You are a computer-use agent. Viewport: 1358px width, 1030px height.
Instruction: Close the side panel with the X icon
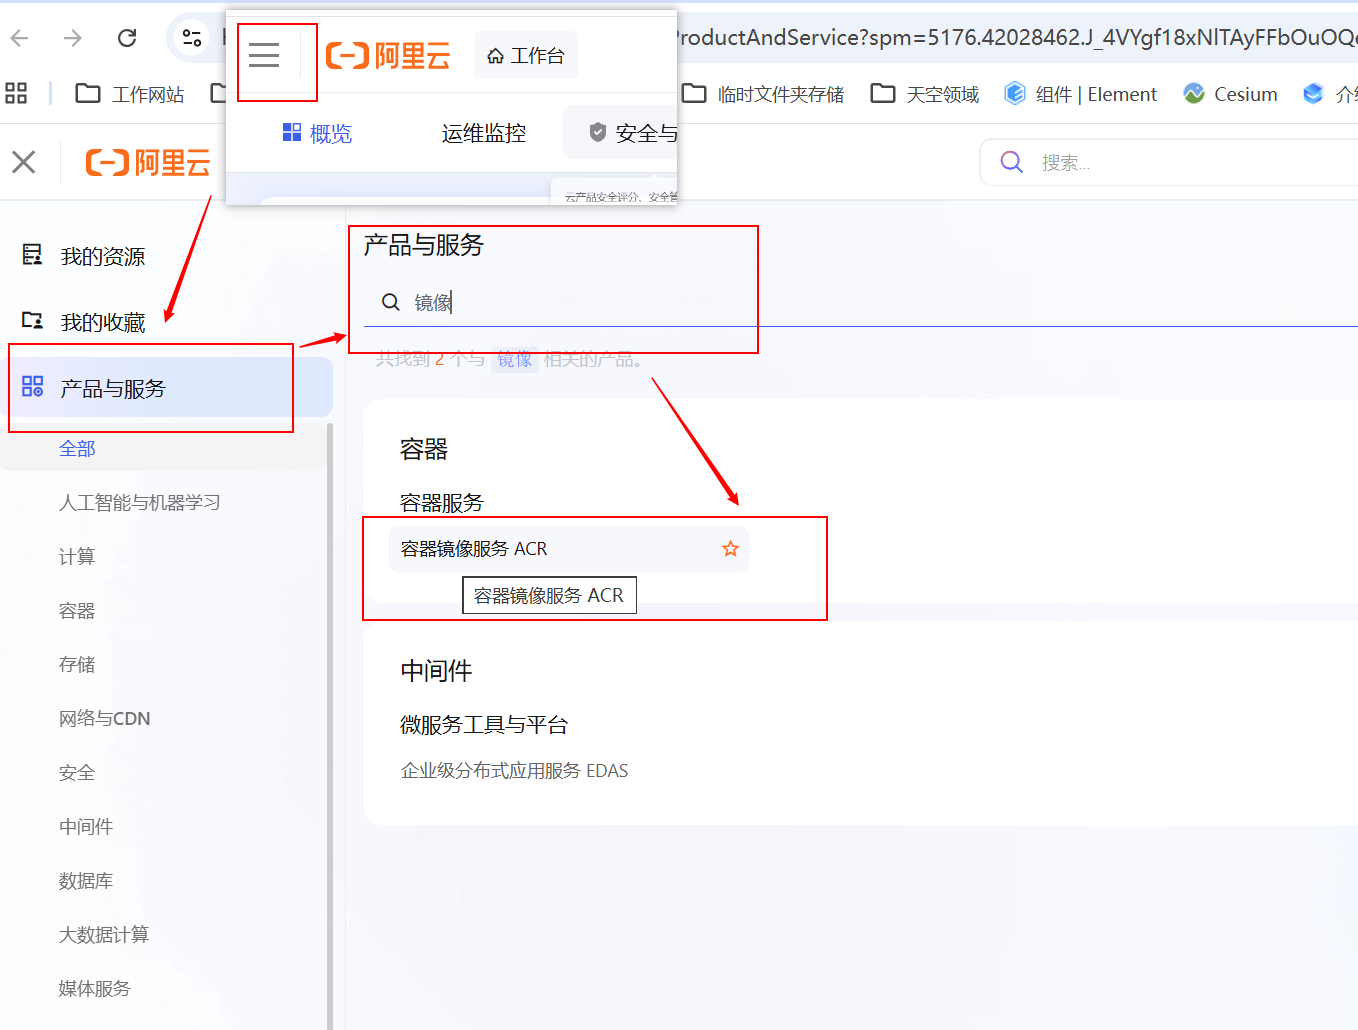point(24,162)
